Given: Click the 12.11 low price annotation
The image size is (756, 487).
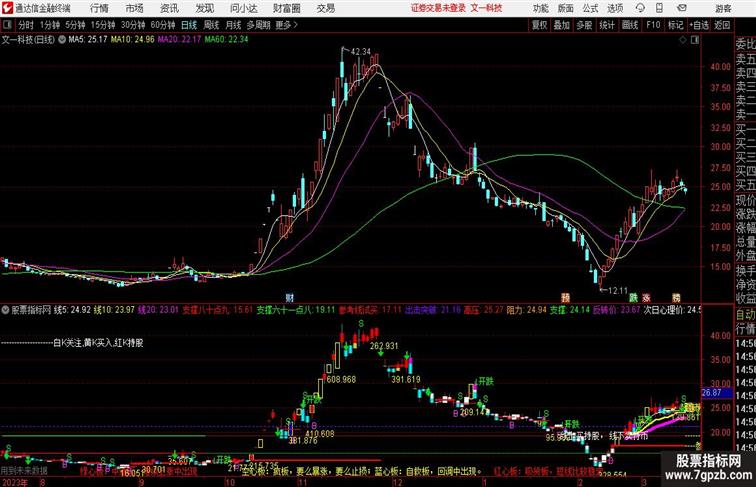Looking at the screenshot, I should point(618,291).
